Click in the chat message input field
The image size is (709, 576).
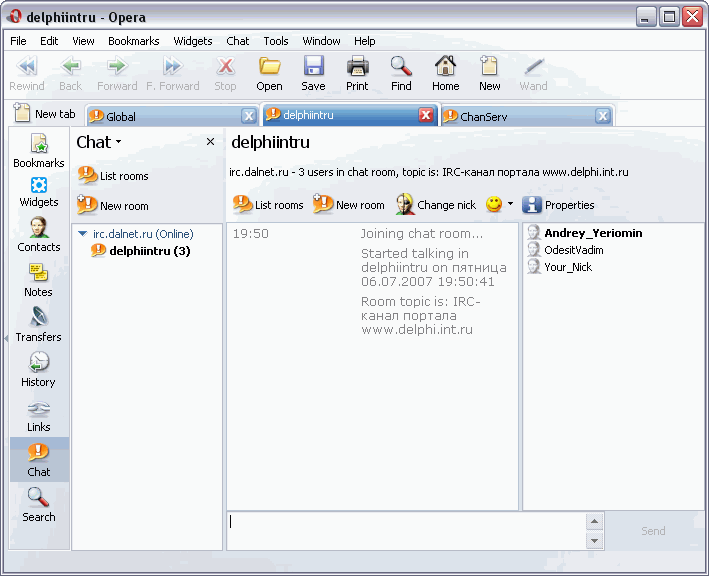[x=406, y=531]
